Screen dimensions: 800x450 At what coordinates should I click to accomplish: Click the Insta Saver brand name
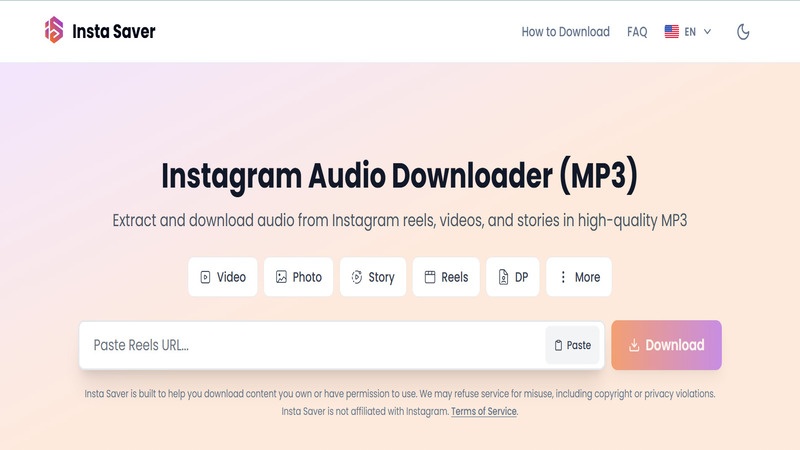114,31
